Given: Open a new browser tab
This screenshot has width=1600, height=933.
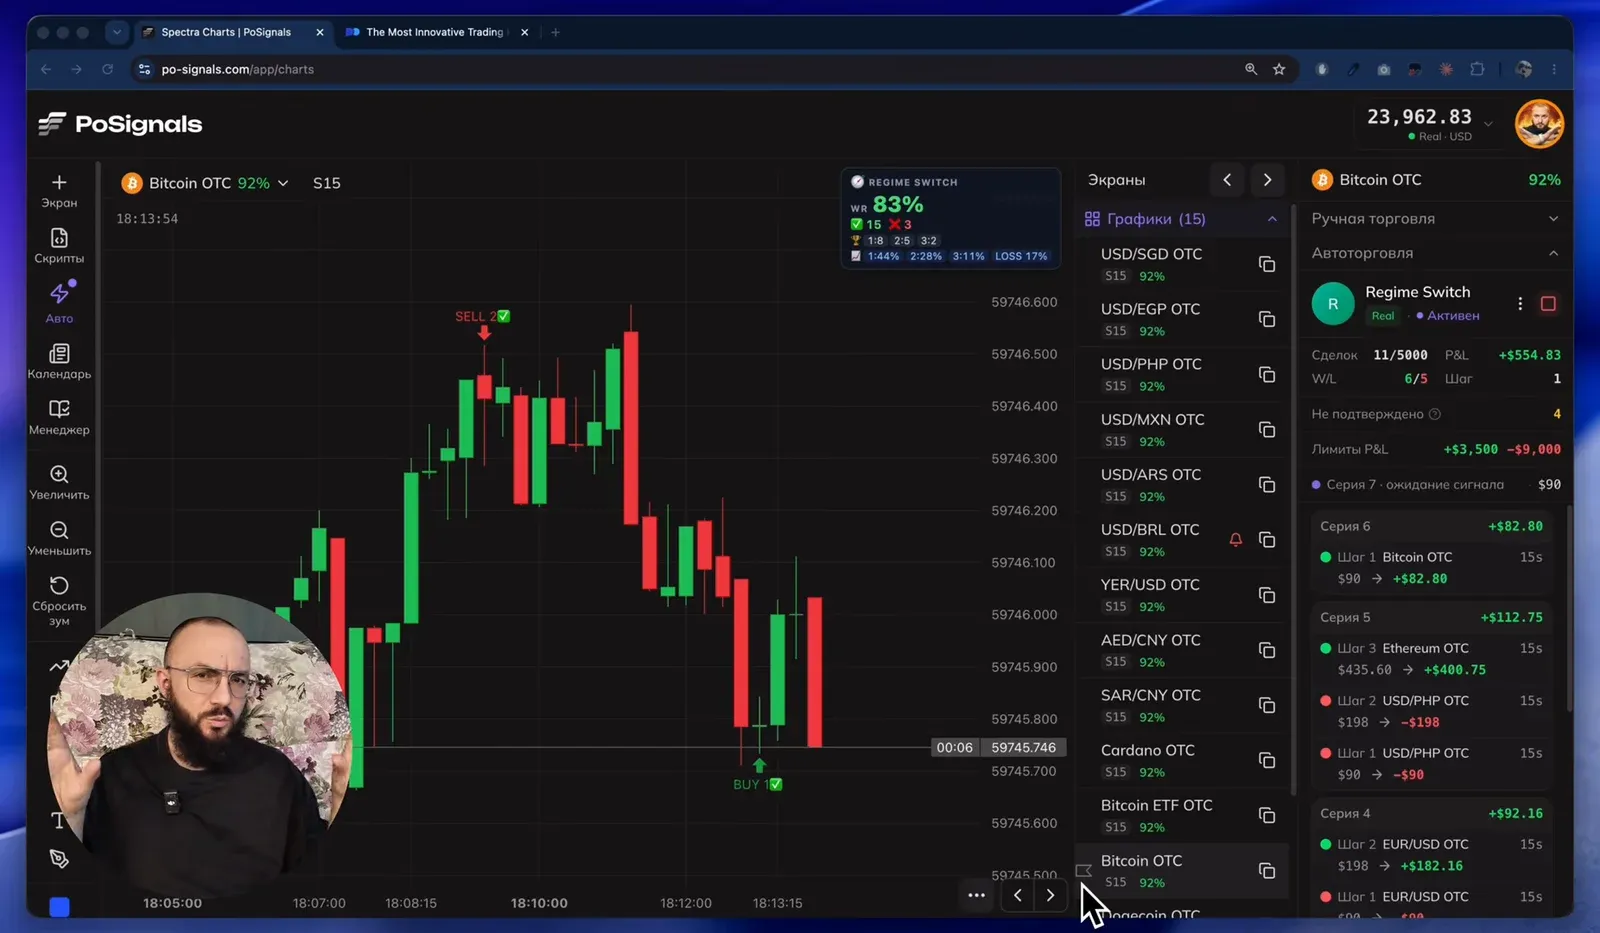Looking at the screenshot, I should click(555, 32).
